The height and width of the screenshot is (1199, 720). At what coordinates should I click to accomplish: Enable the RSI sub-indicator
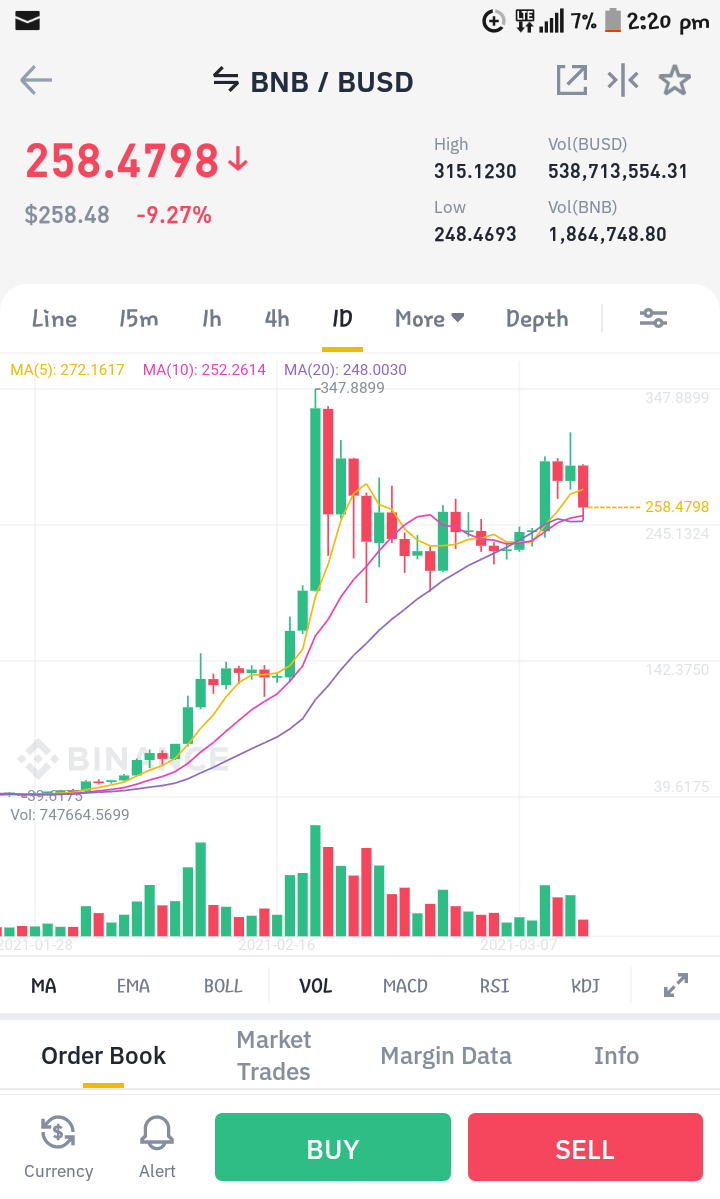(x=495, y=986)
